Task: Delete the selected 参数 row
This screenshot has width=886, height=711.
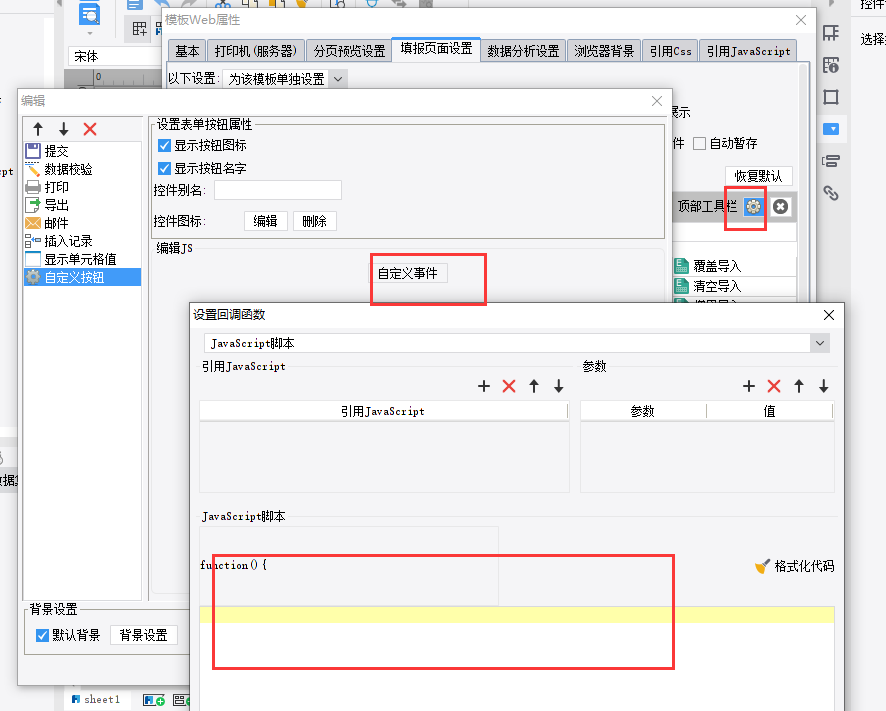Action: click(x=774, y=386)
